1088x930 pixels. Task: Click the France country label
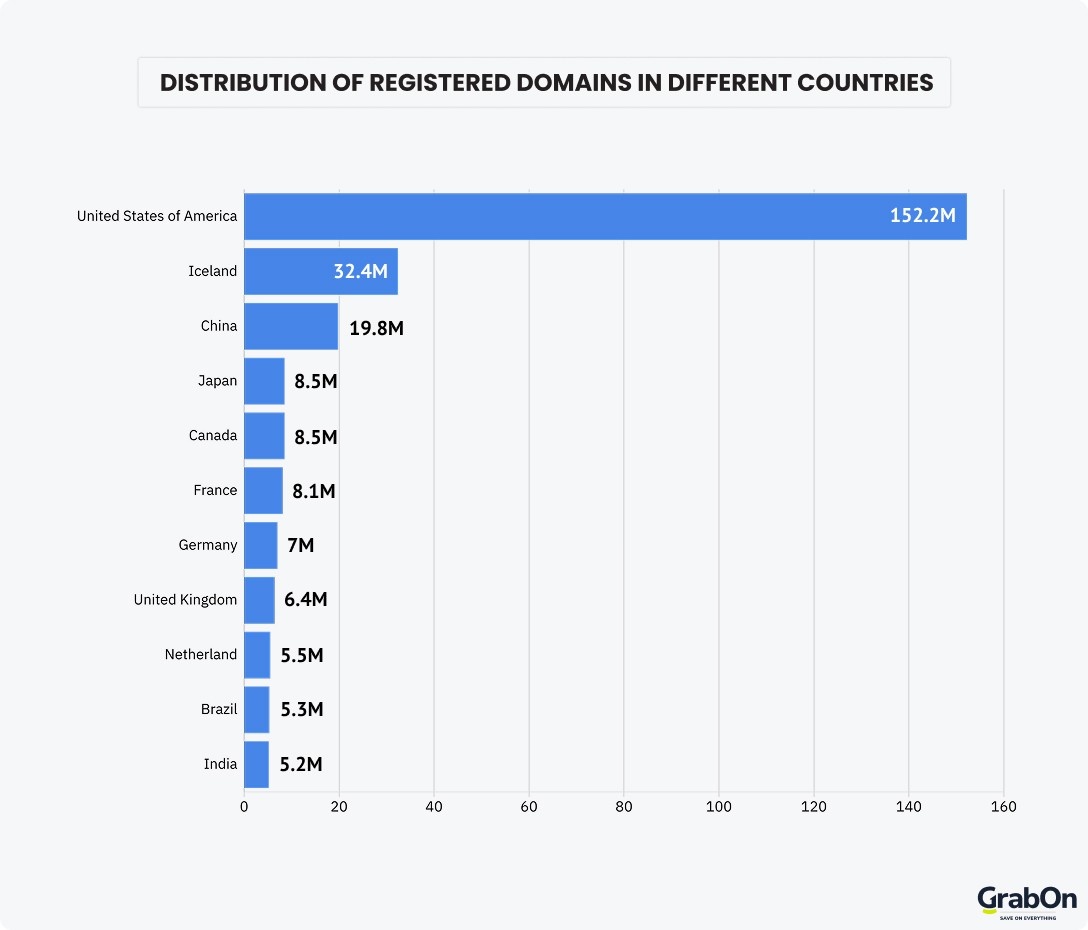(215, 490)
